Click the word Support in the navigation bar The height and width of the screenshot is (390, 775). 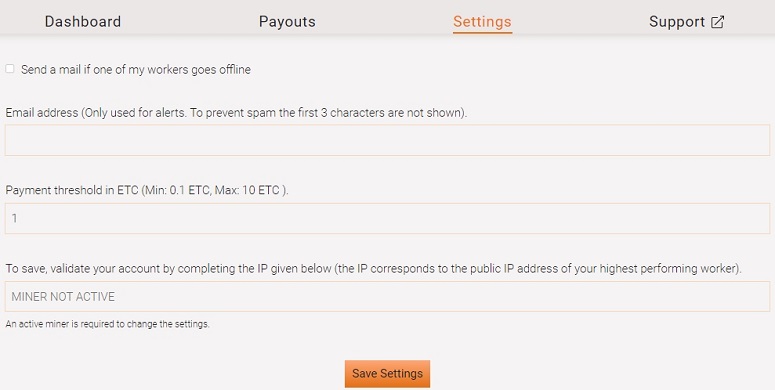(x=677, y=22)
